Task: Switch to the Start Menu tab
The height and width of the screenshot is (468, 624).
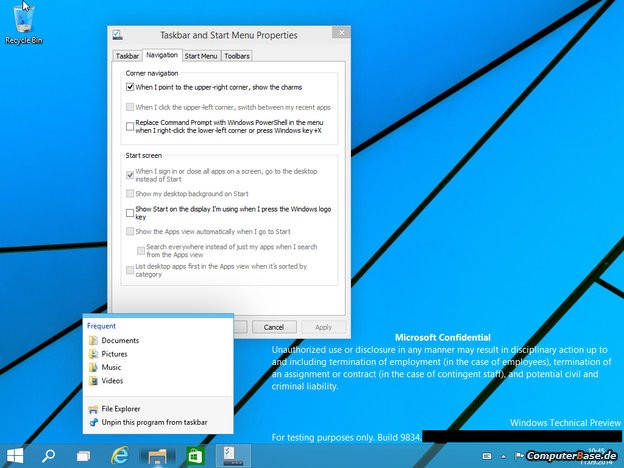Action: click(x=201, y=56)
